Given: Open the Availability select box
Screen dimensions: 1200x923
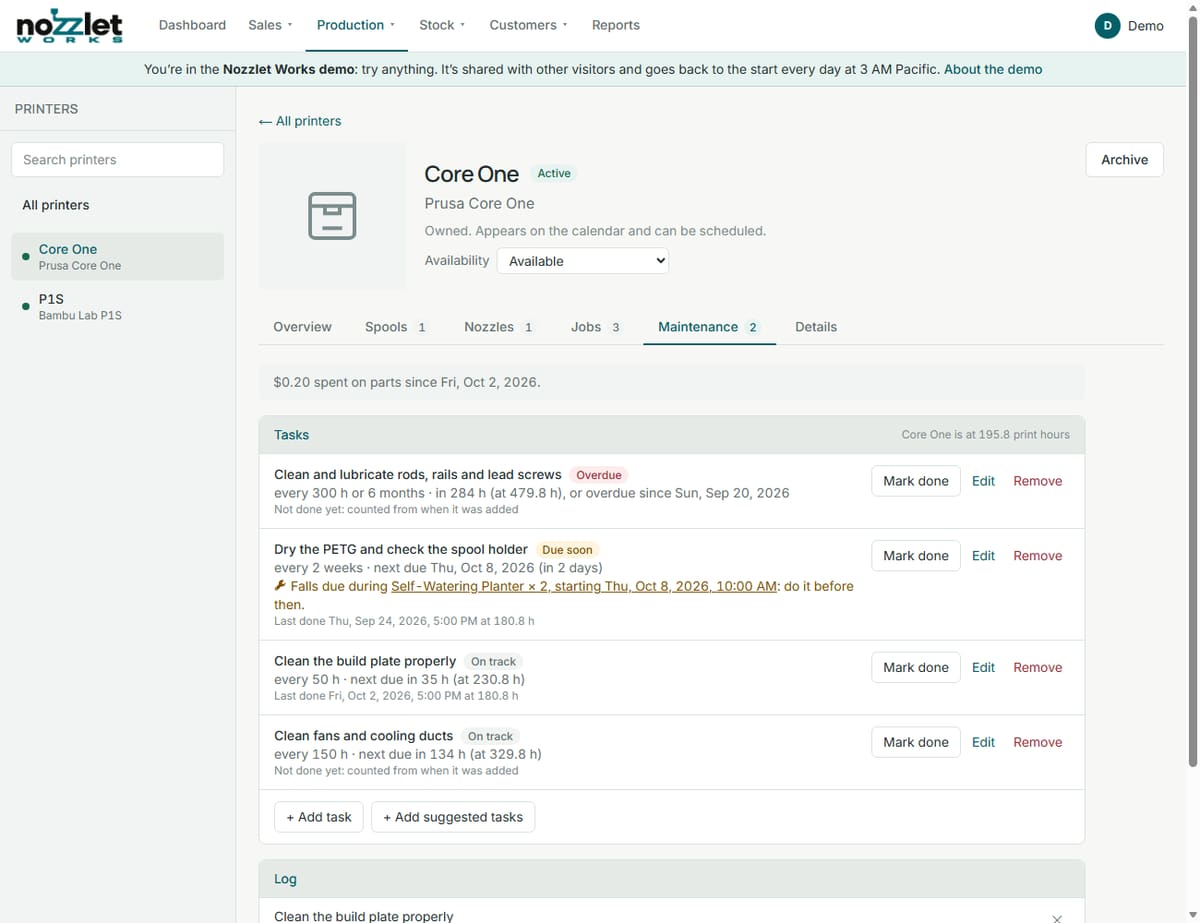Looking at the screenshot, I should click(582, 261).
